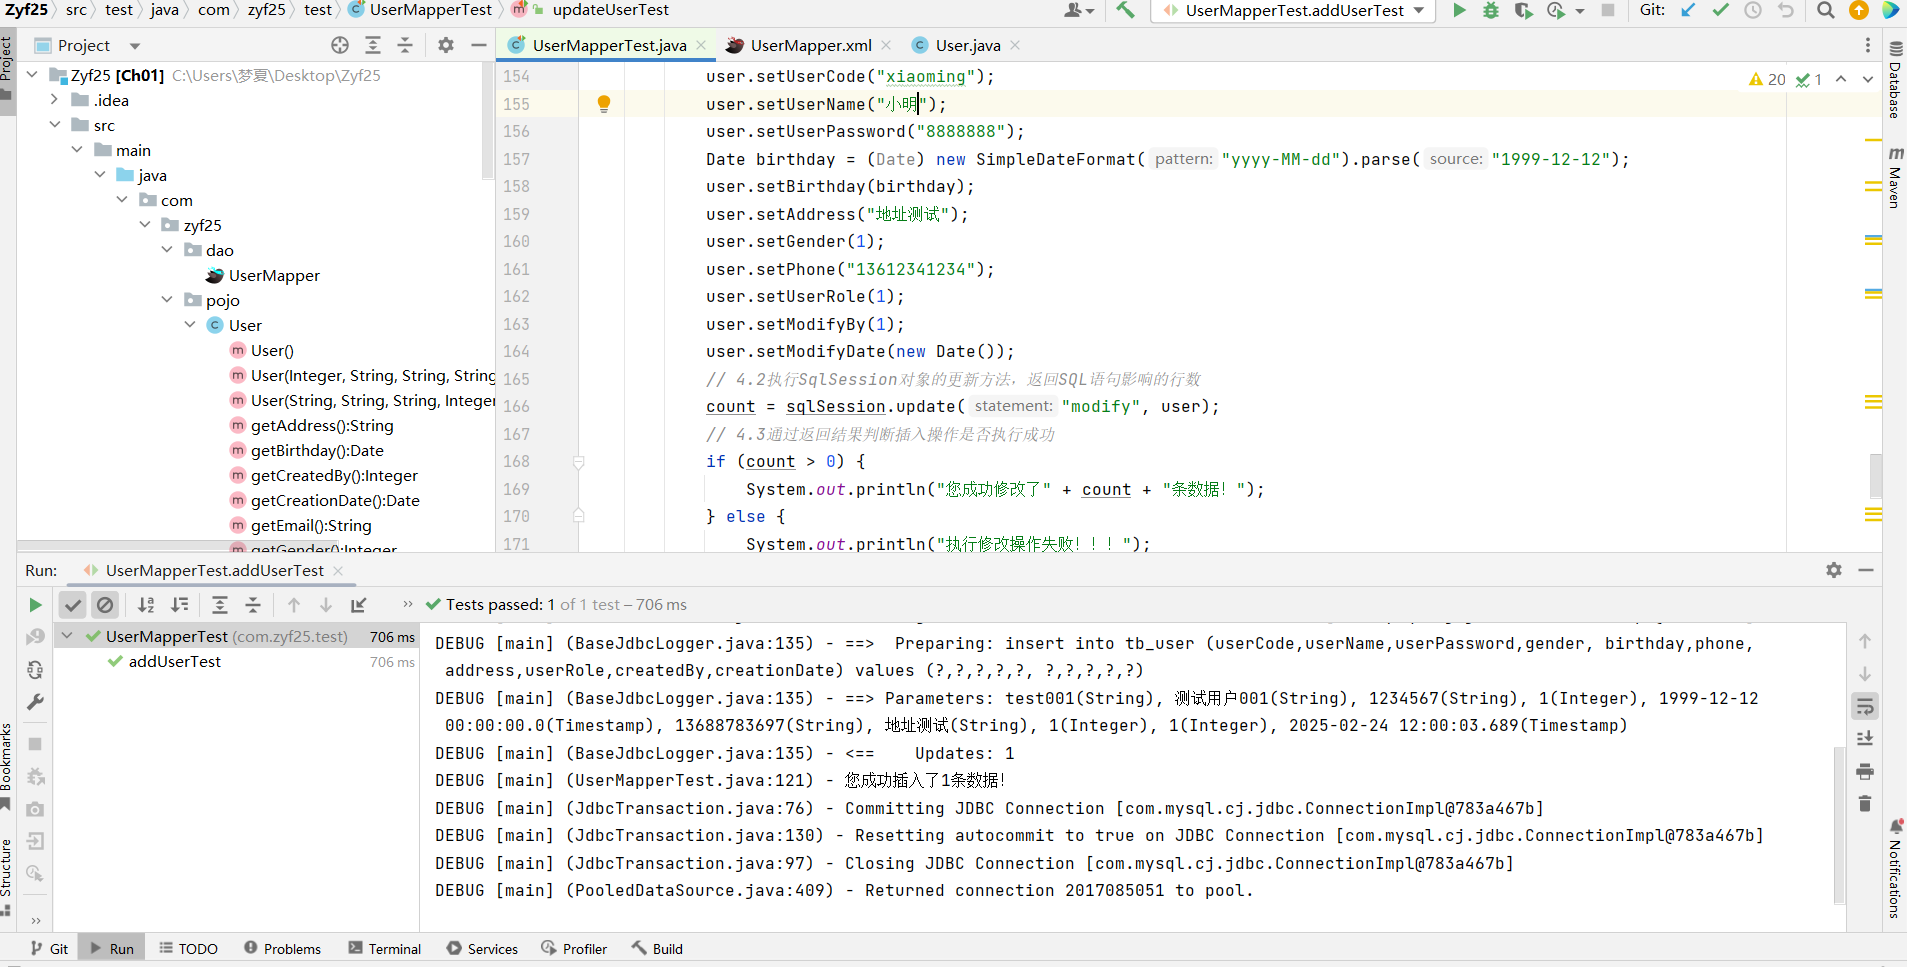Expand all nodes in the Project panel
The width and height of the screenshot is (1907, 967).
point(373,45)
